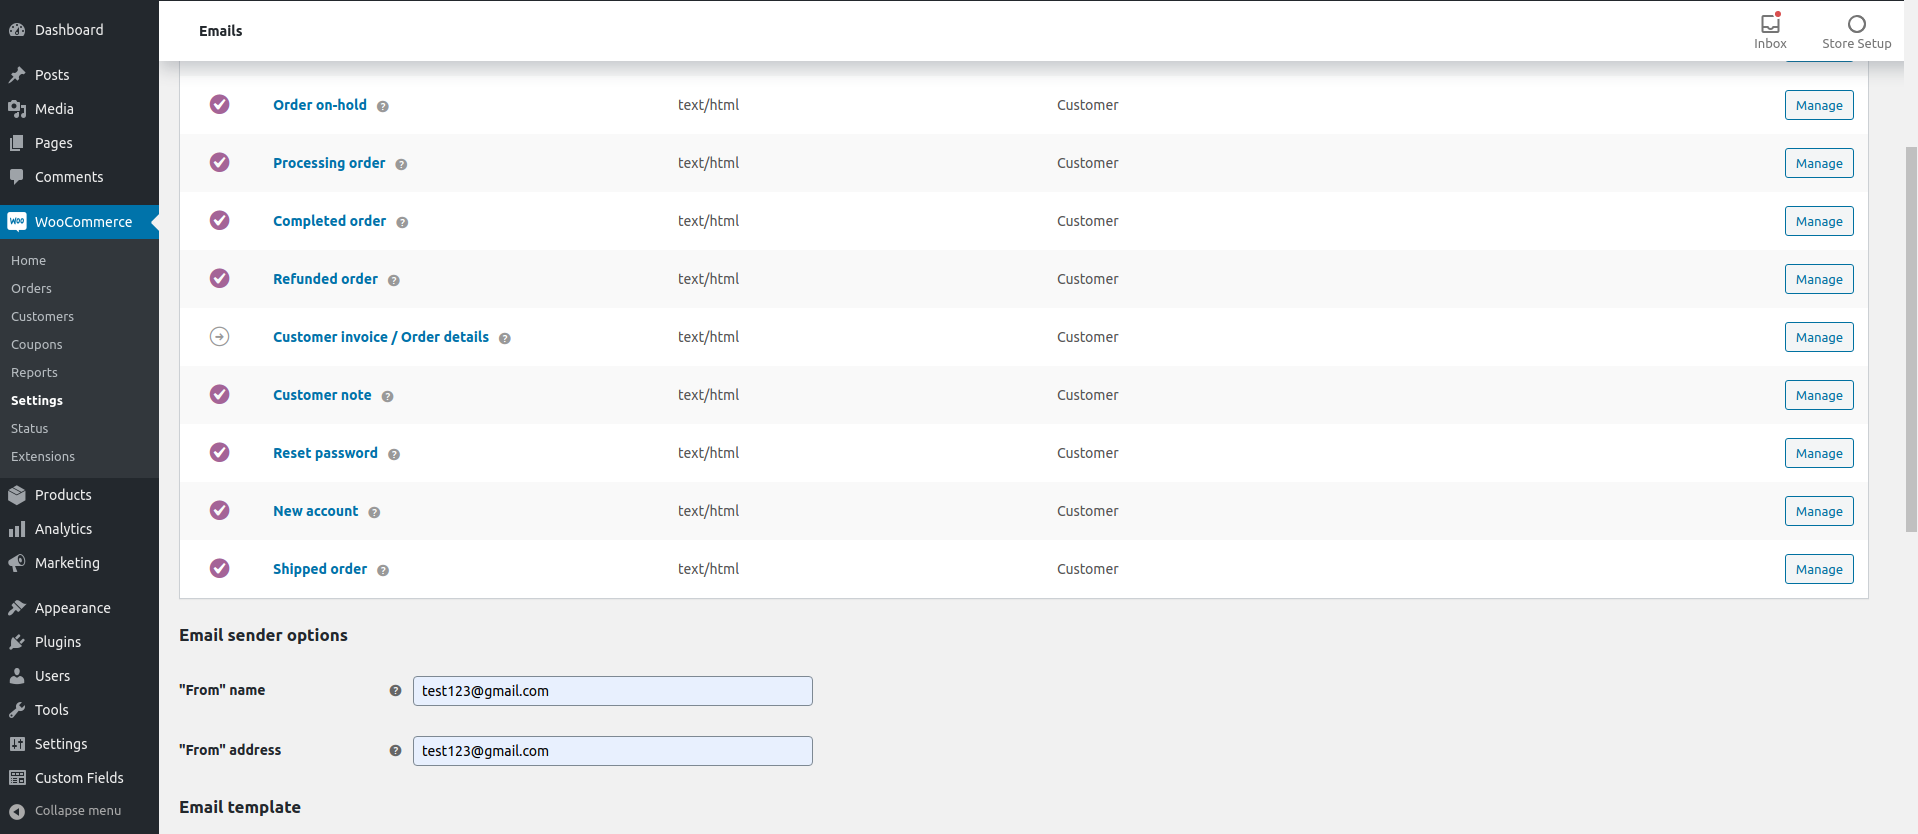This screenshot has width=1918, height=834.
Task: Click the Plugins plug icon
Action: 17,642
